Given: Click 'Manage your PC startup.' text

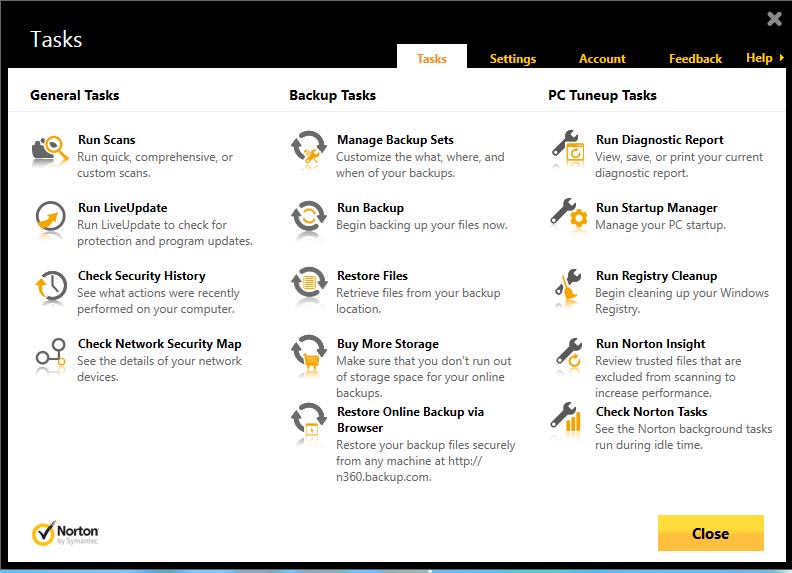Looking at the screenshot, I should tap(661, 225).
